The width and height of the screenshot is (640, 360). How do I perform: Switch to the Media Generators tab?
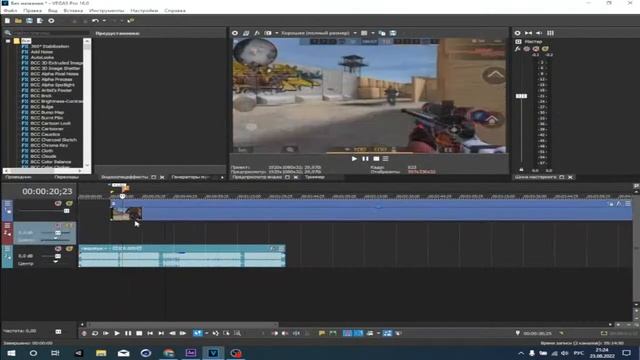coord(191,177)
